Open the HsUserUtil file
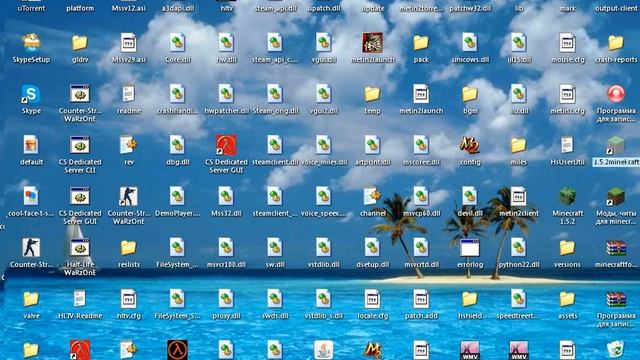640x360 pixels. point(567,145)
